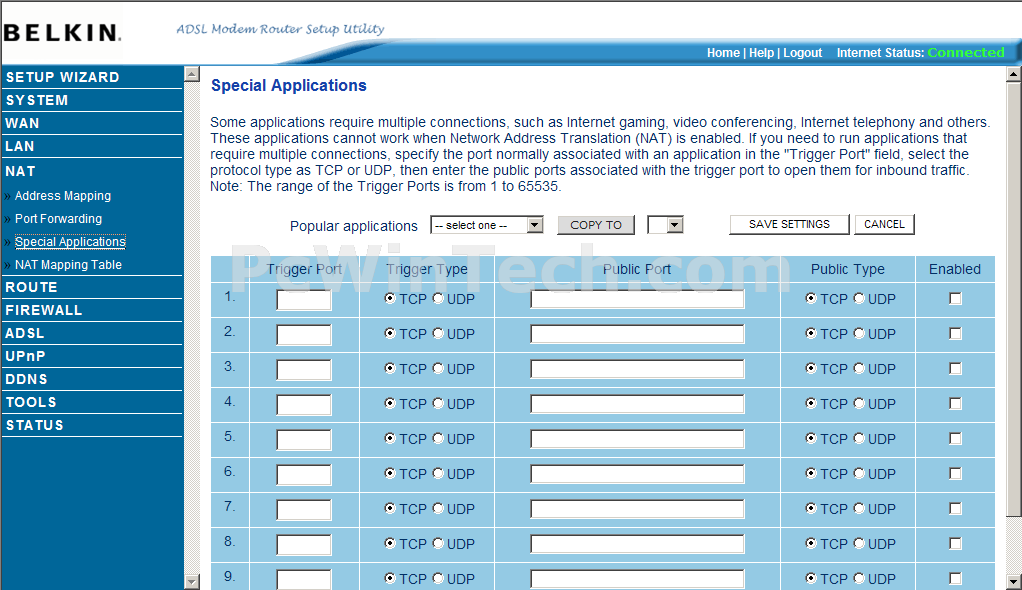Click the Trigger Port field of row 6
Image resolution: width=1022 pixels, height=590 pixels.
[304, 475]
